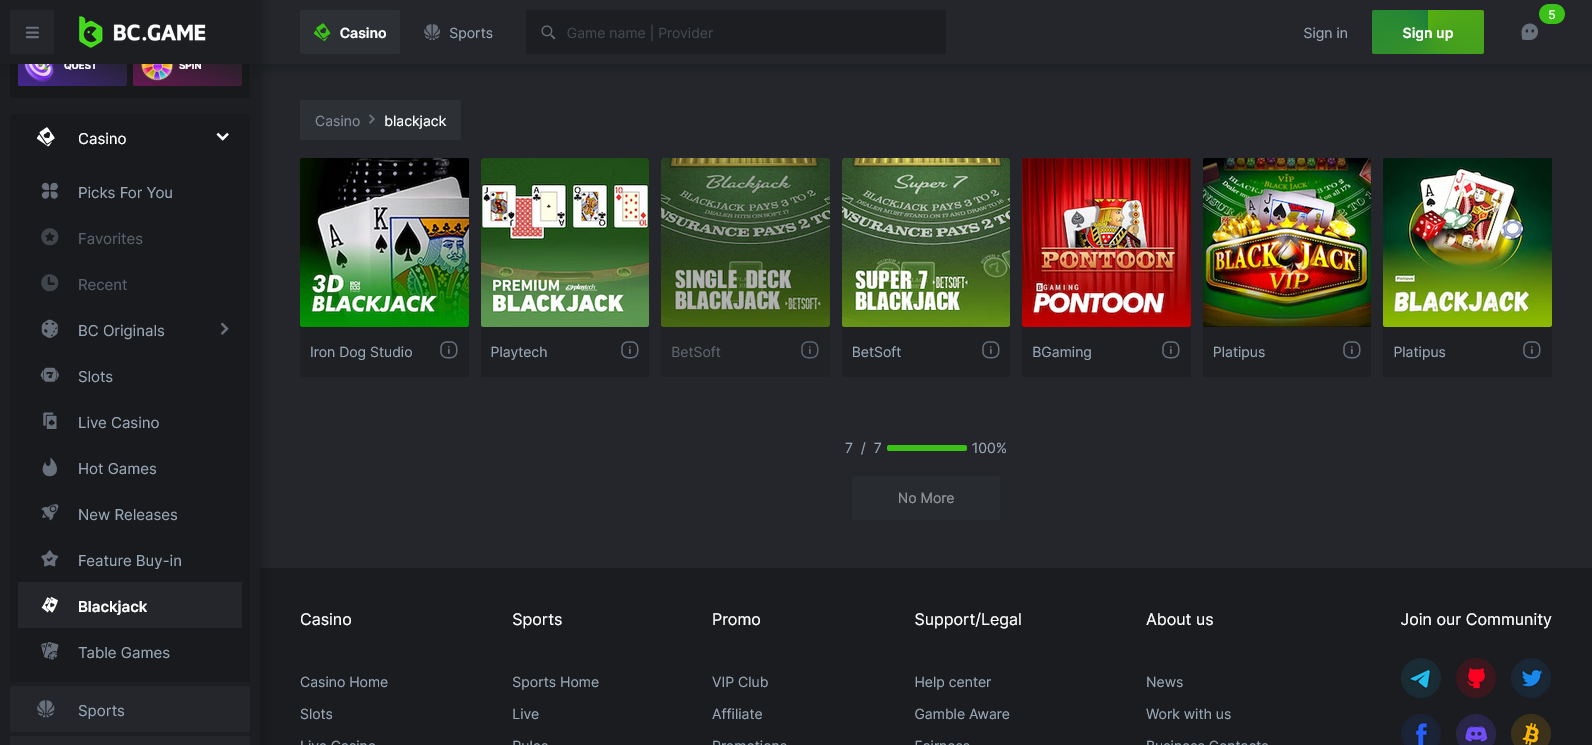Open Table Games in sidebar
Screen dimensions: 1592x745
[x=130, y=652]
